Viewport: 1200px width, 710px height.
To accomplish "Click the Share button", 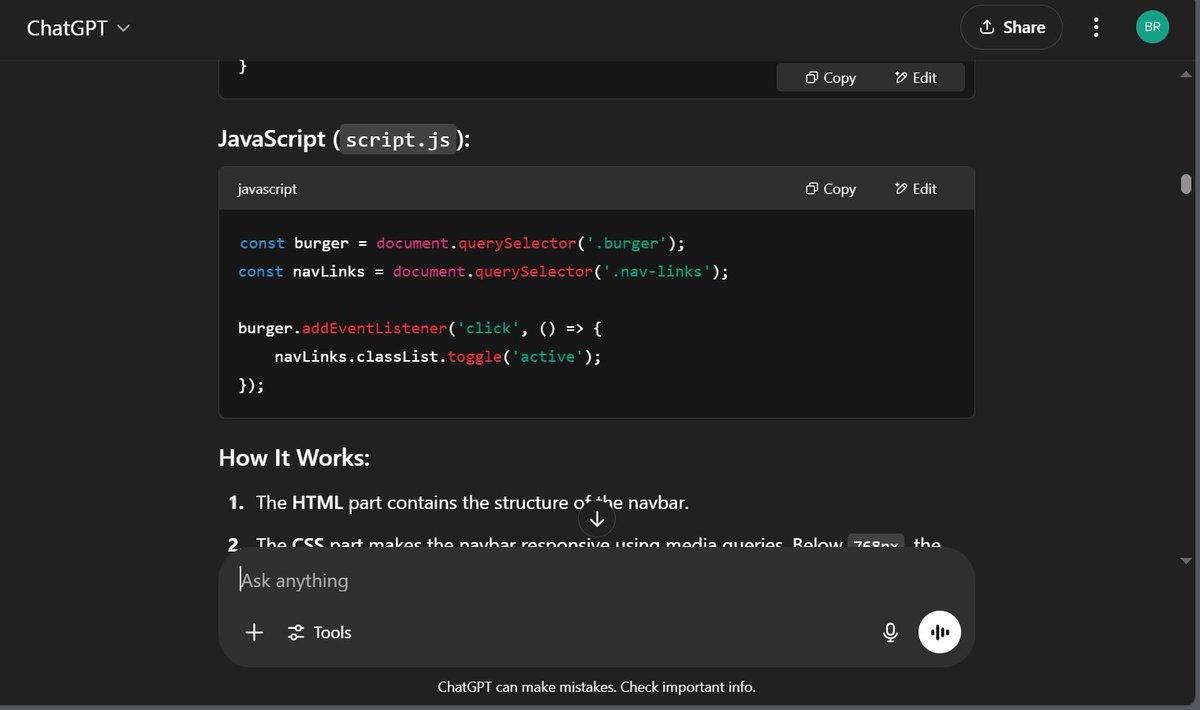I will pyautogui.click(x=1011, y=28).
